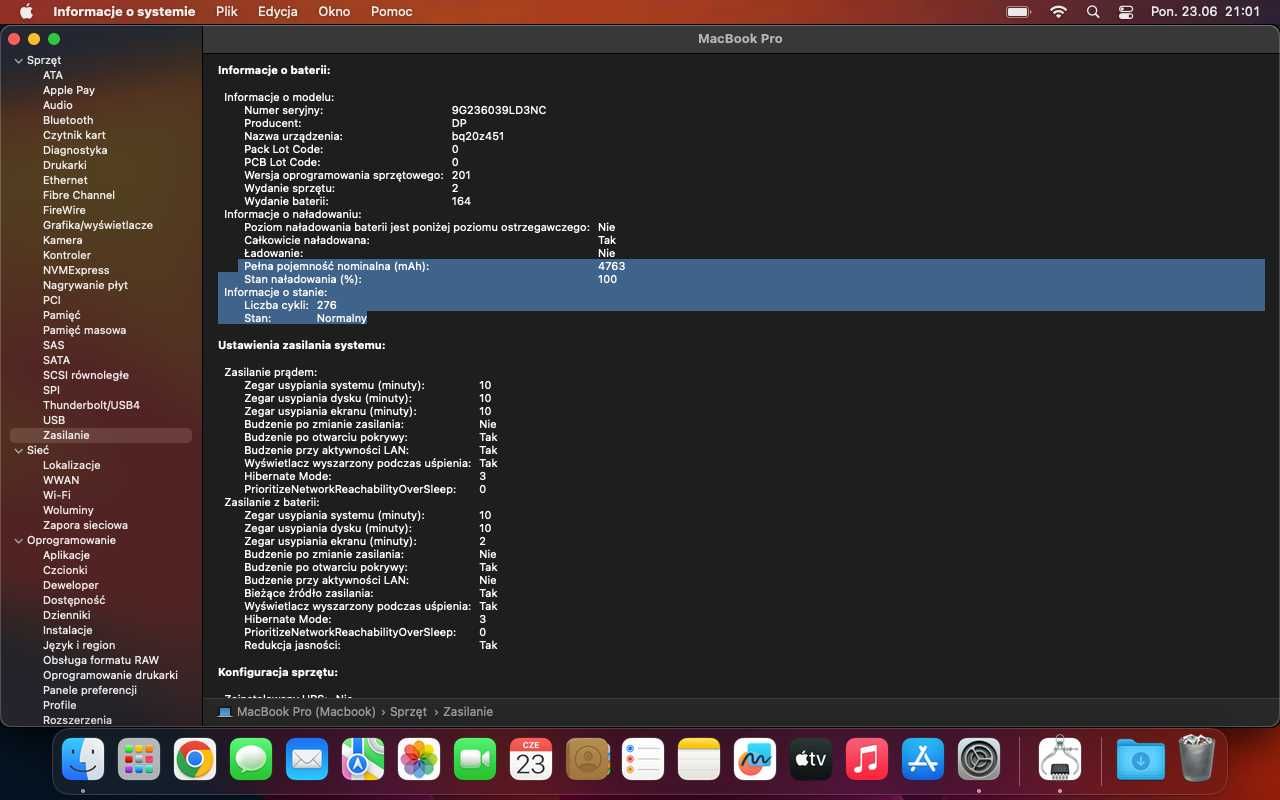Select NVMExpress in the sidebar
Image resolution: width=1280 pixels, height=800 pixels.
(x=76, y=270)
